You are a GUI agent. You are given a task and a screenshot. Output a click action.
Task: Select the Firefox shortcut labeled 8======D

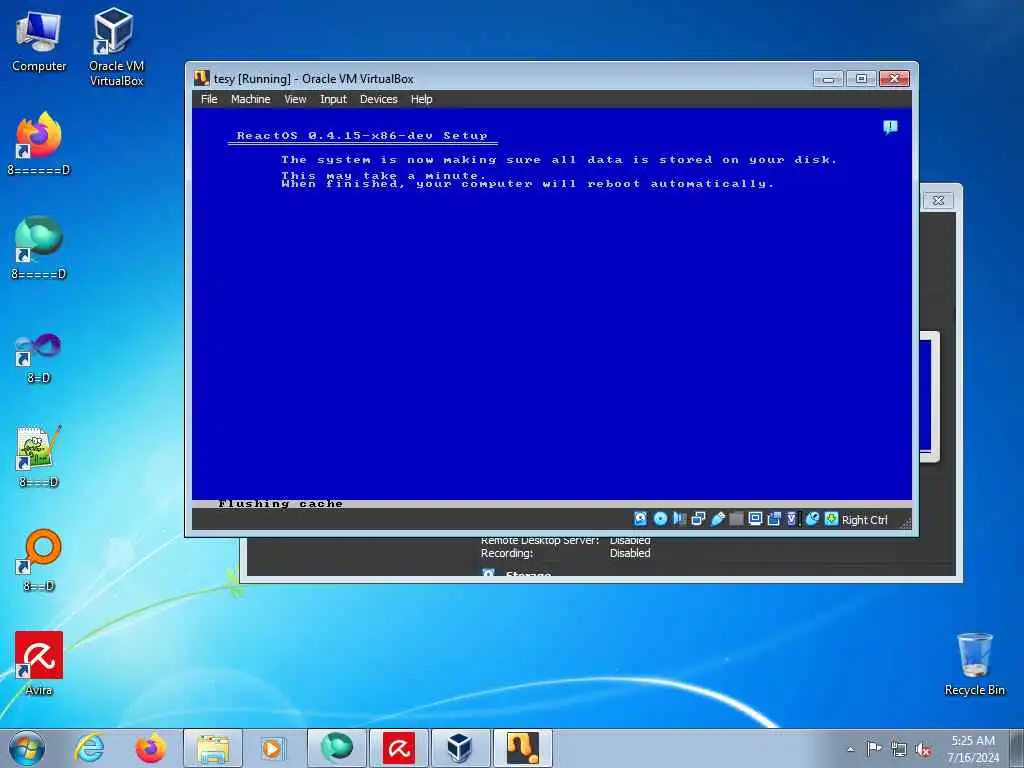(39, 144)
